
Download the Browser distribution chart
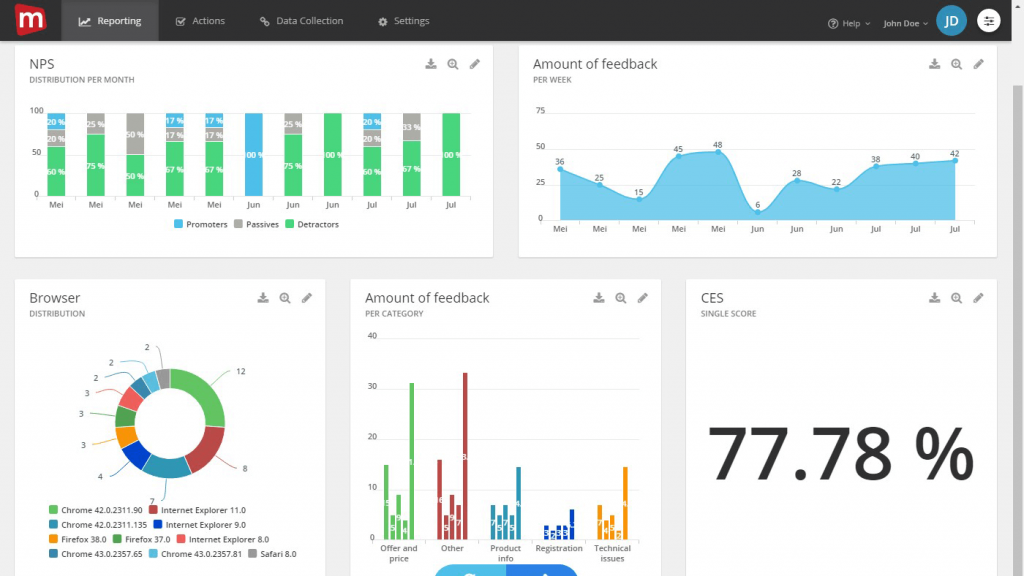point(263,298)
